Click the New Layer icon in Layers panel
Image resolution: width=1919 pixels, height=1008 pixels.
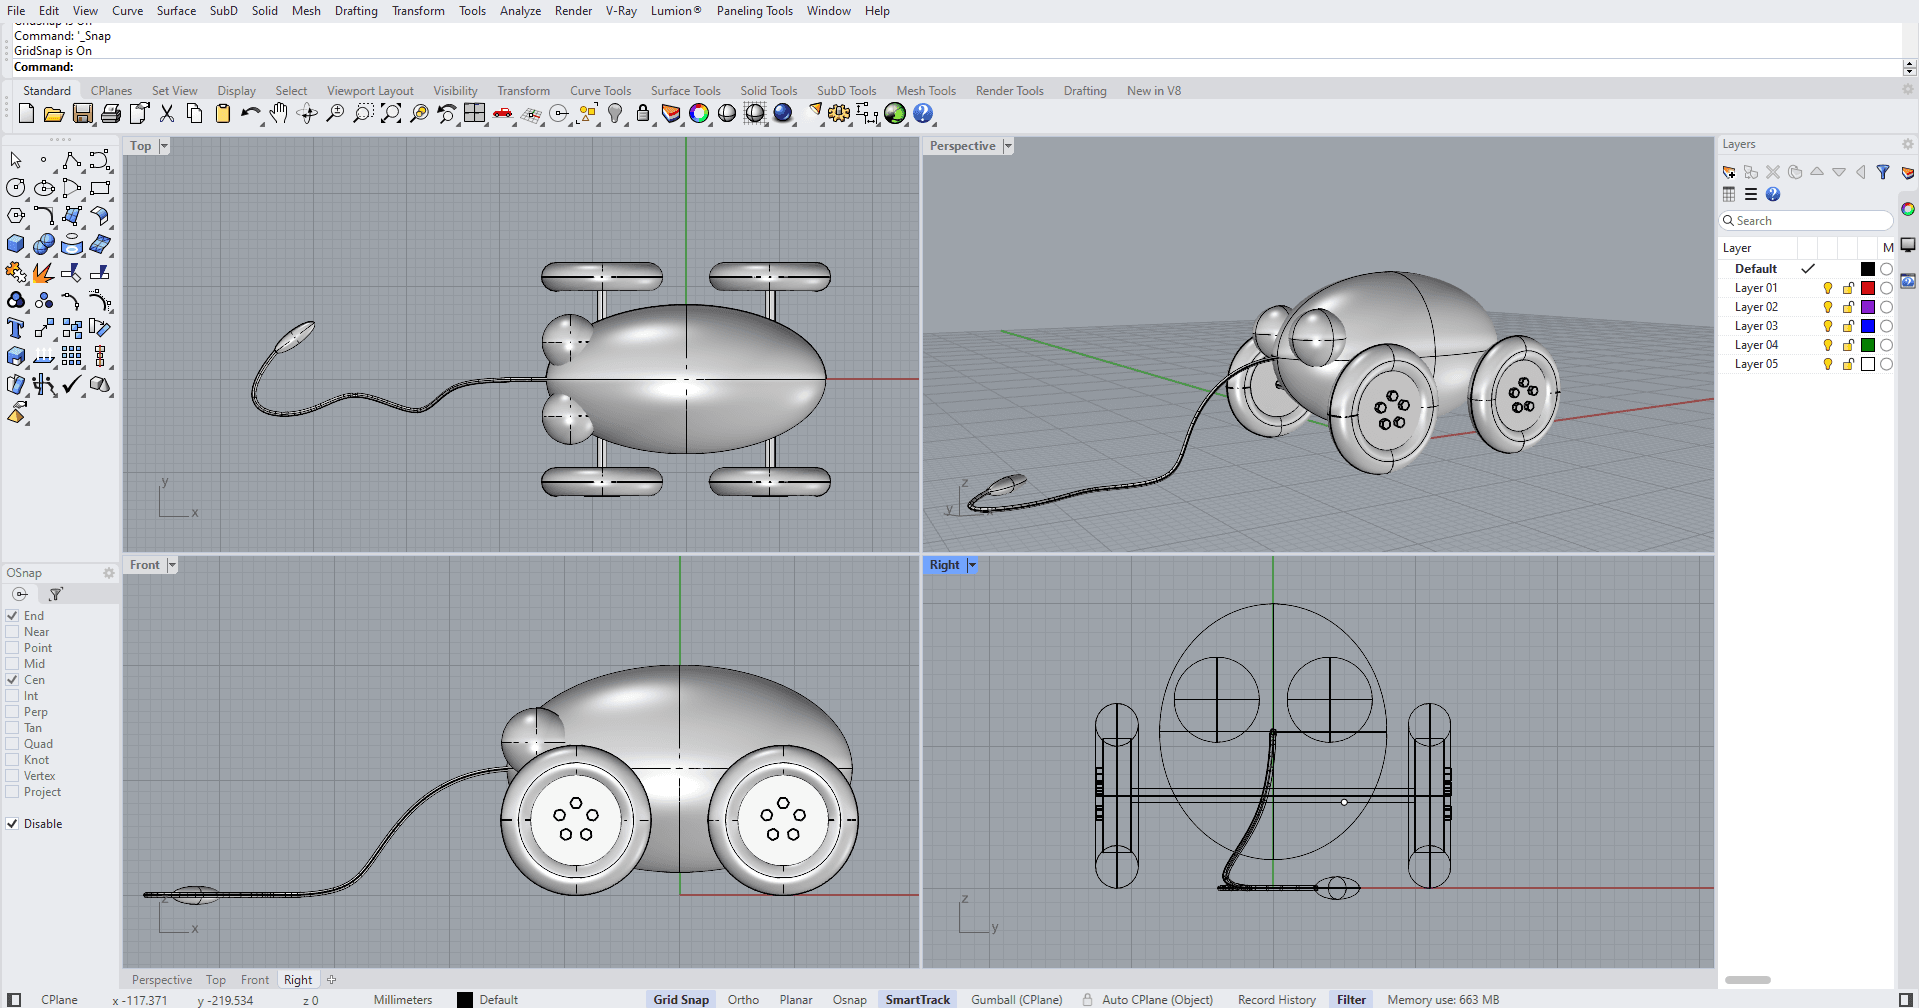pos(1729,172)
